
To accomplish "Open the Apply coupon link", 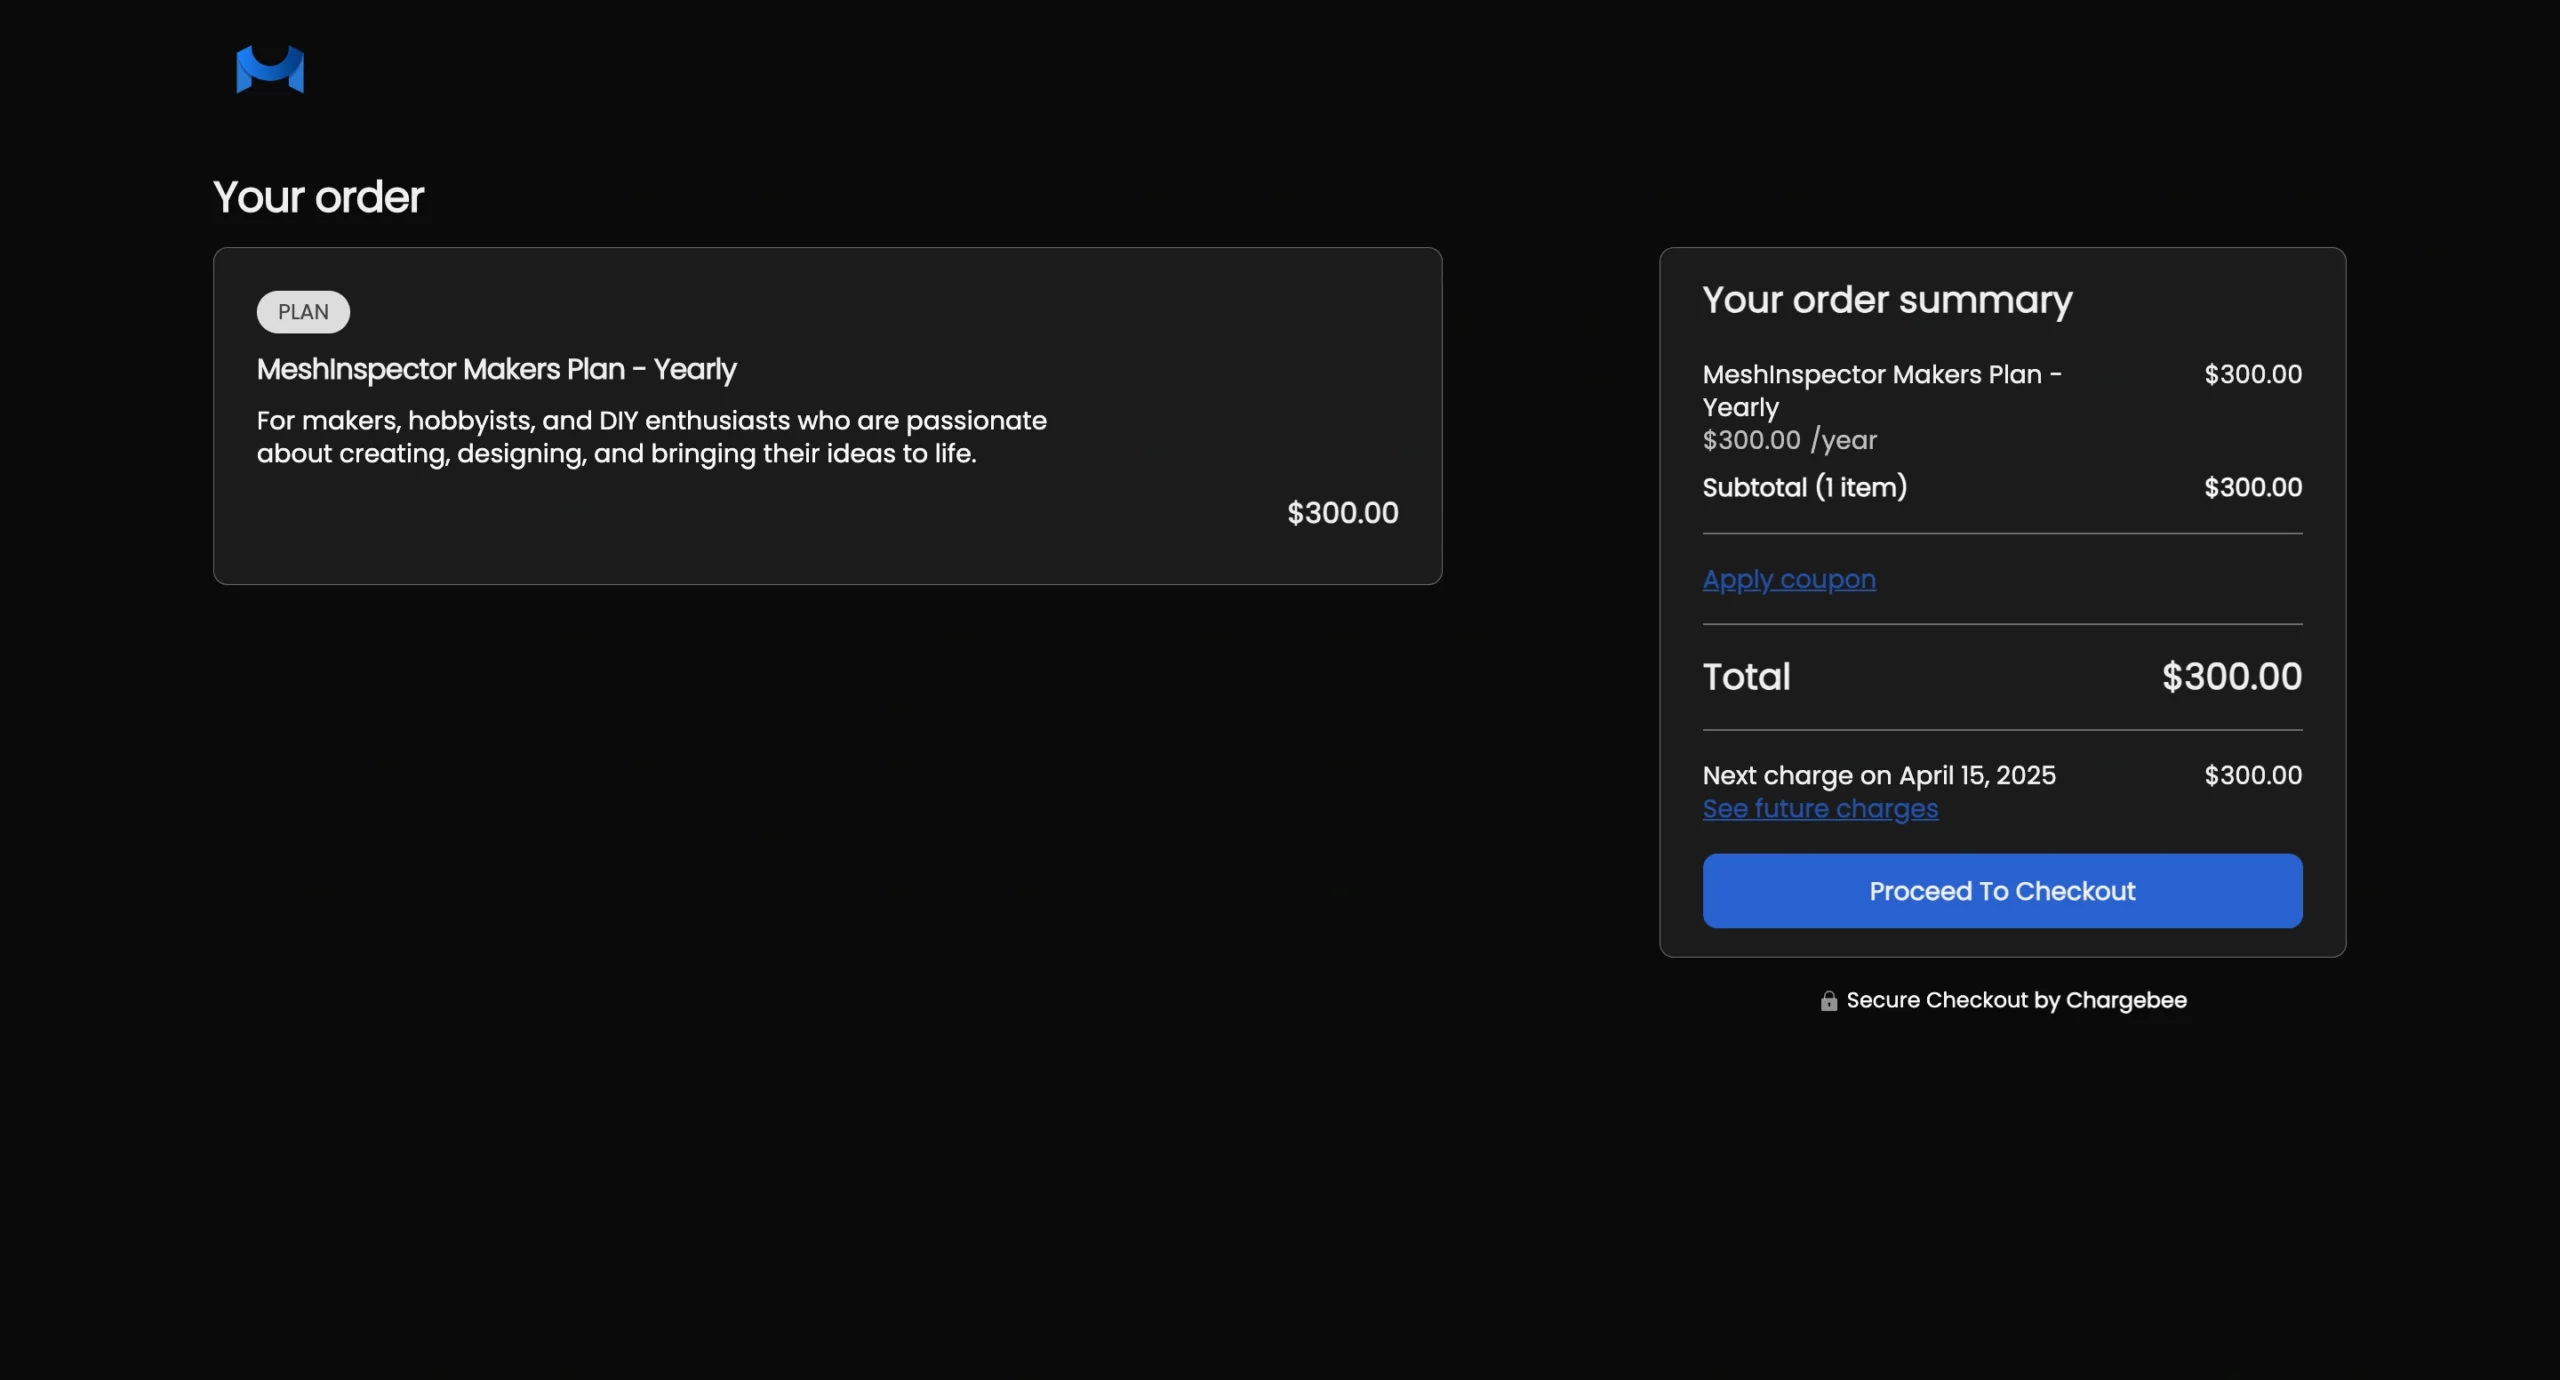I will (x=1789, y=580).
